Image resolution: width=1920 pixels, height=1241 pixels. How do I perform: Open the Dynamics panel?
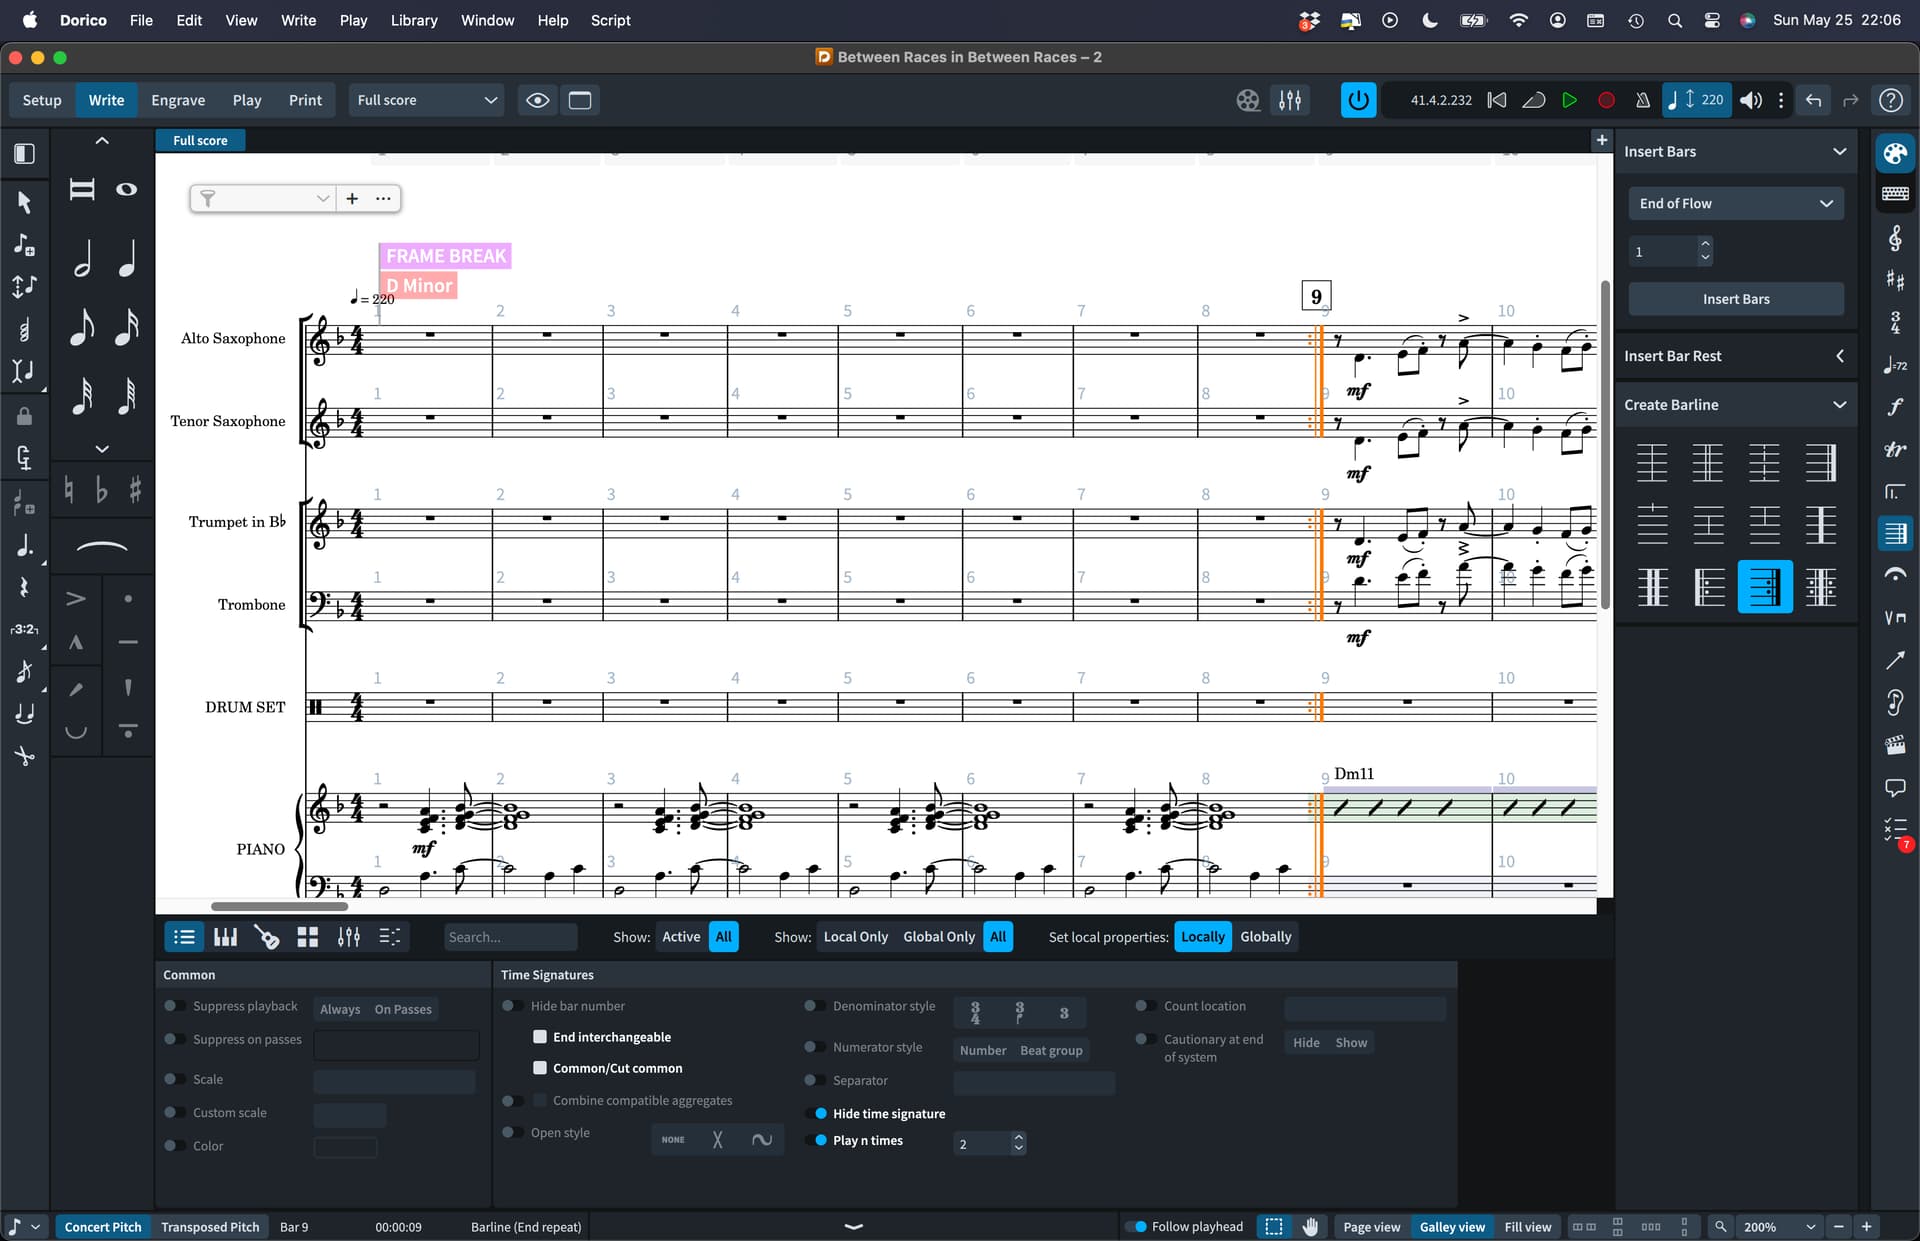click(x=1895, y=407)
